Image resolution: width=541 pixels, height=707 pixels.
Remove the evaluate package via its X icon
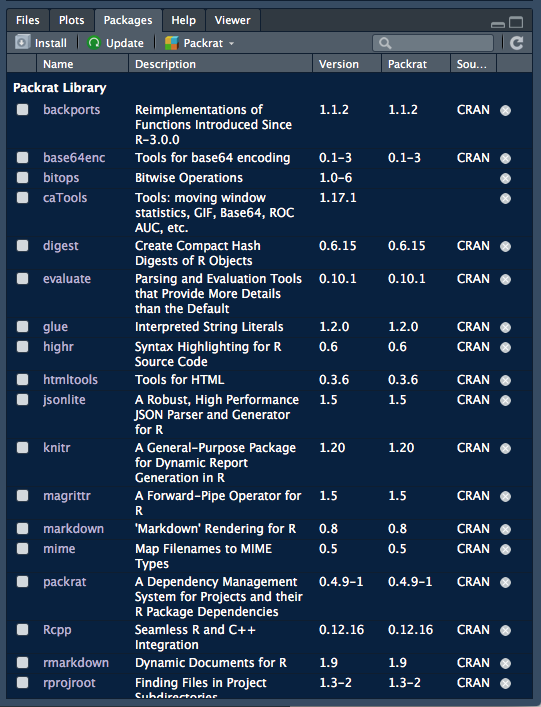(x=505, y=280)
